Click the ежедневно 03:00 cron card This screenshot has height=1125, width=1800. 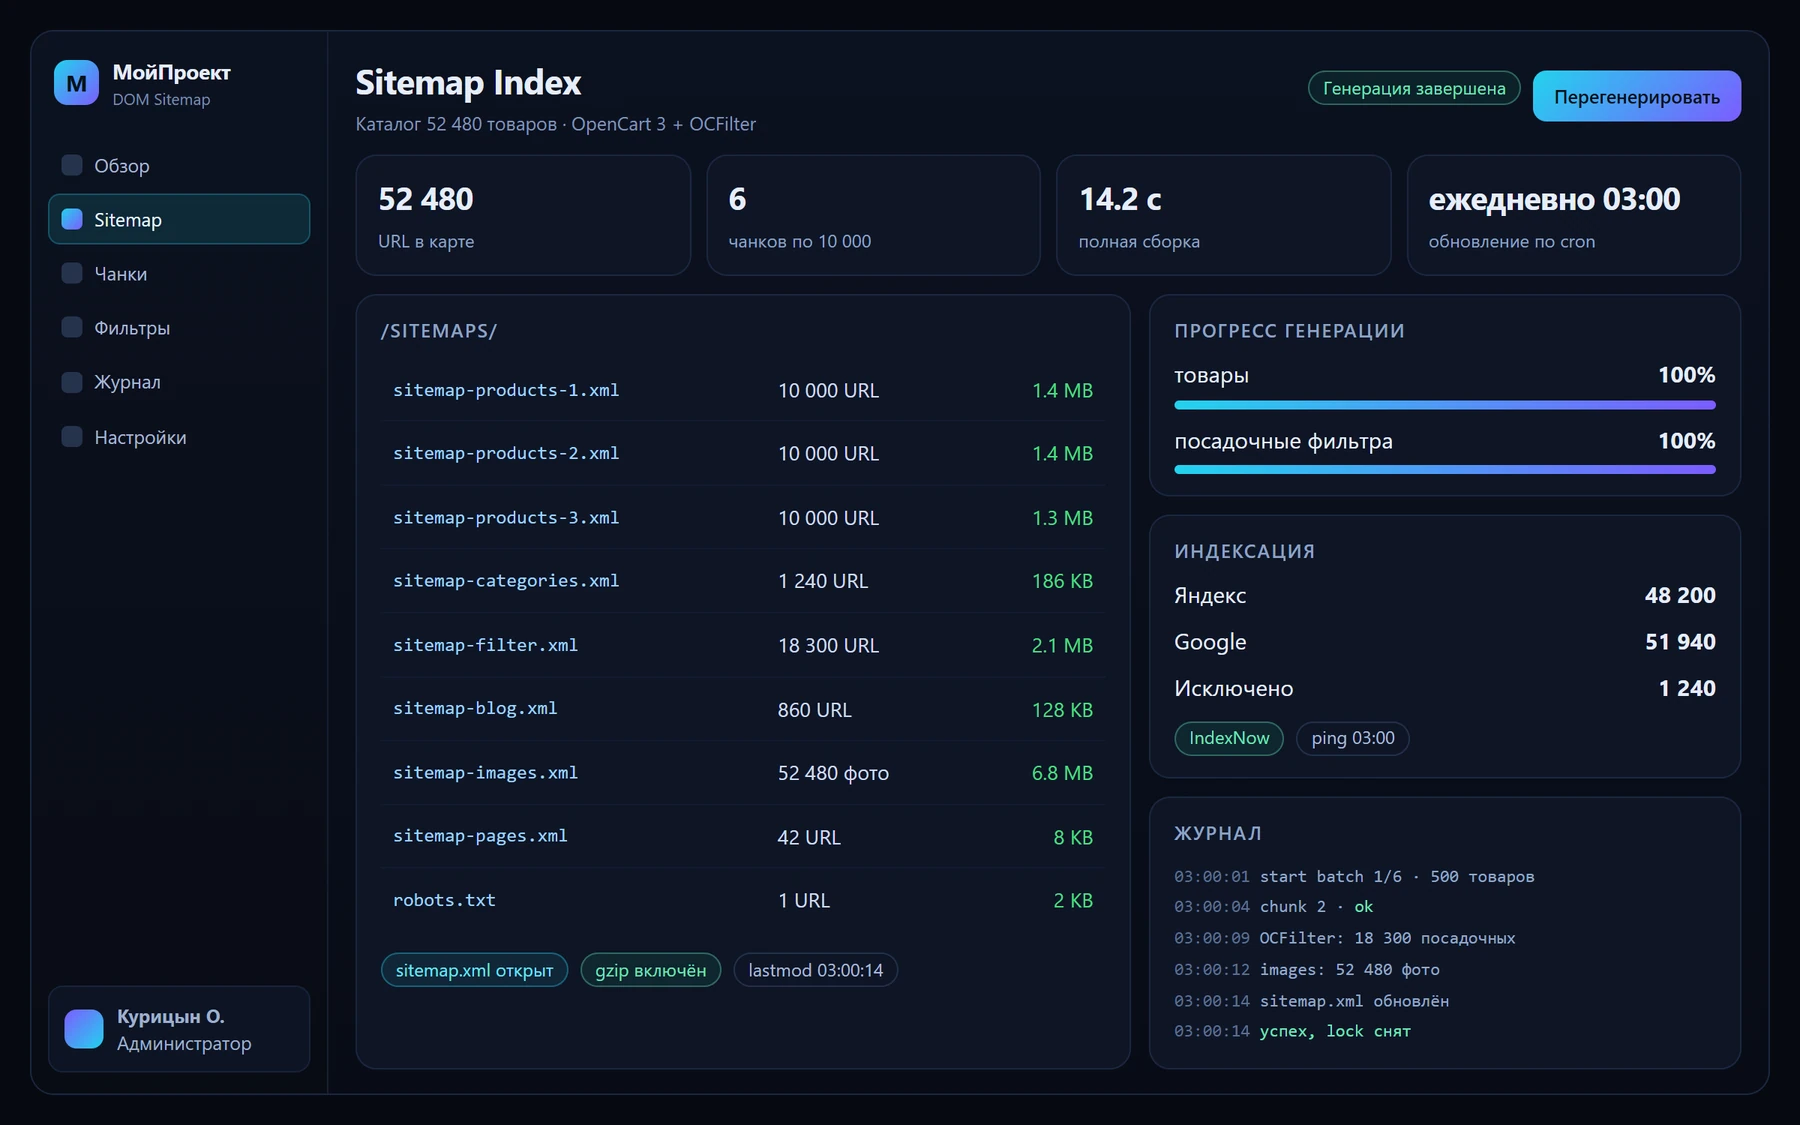pos(1574,215)
